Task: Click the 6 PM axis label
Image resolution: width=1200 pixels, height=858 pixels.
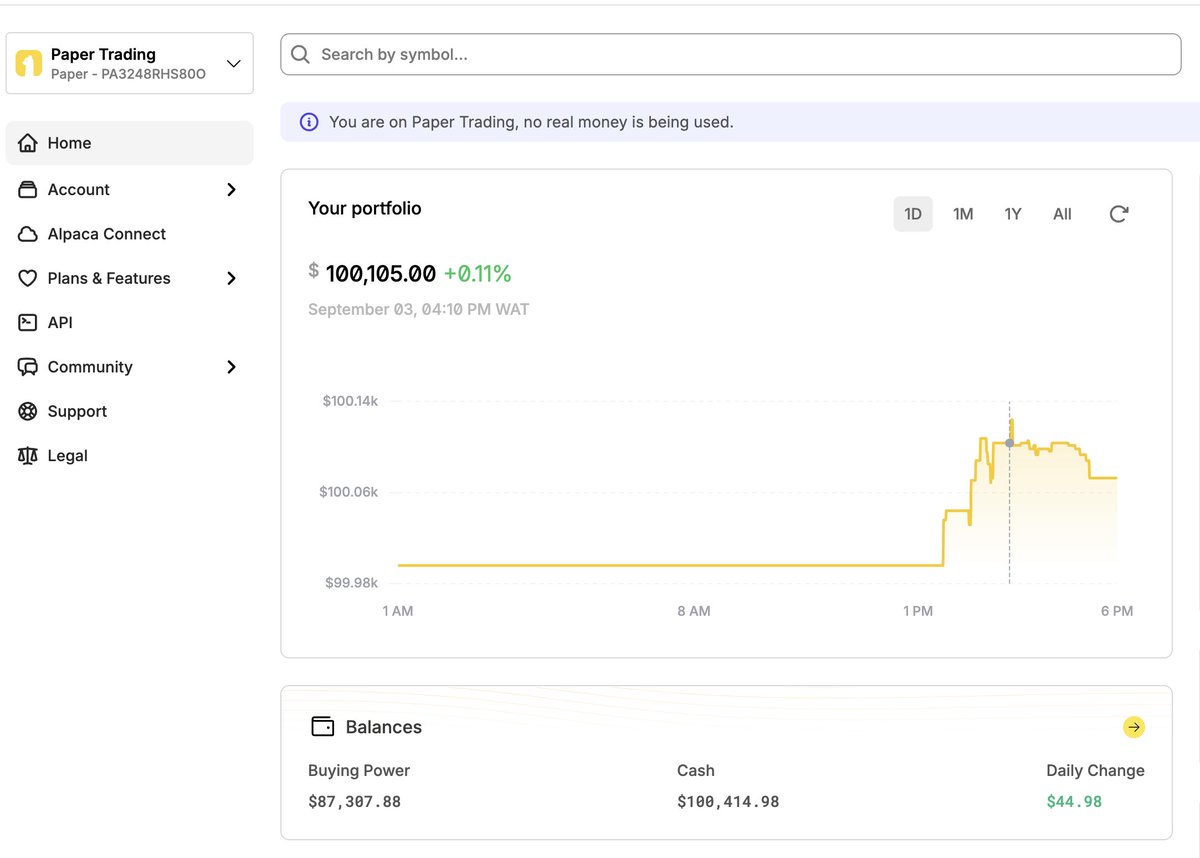Action: click(x=1117, y=611)
